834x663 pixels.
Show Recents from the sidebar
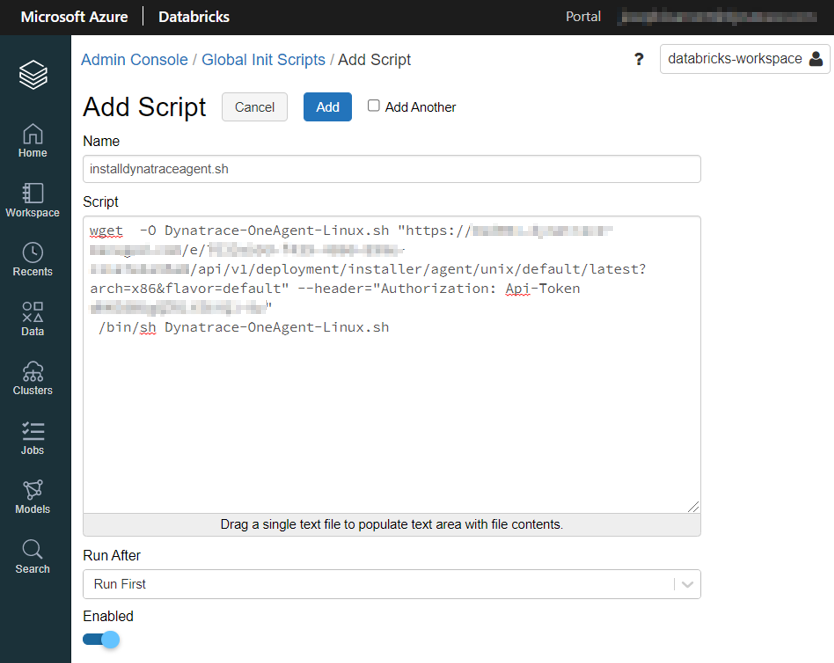[x=33, y=259]
